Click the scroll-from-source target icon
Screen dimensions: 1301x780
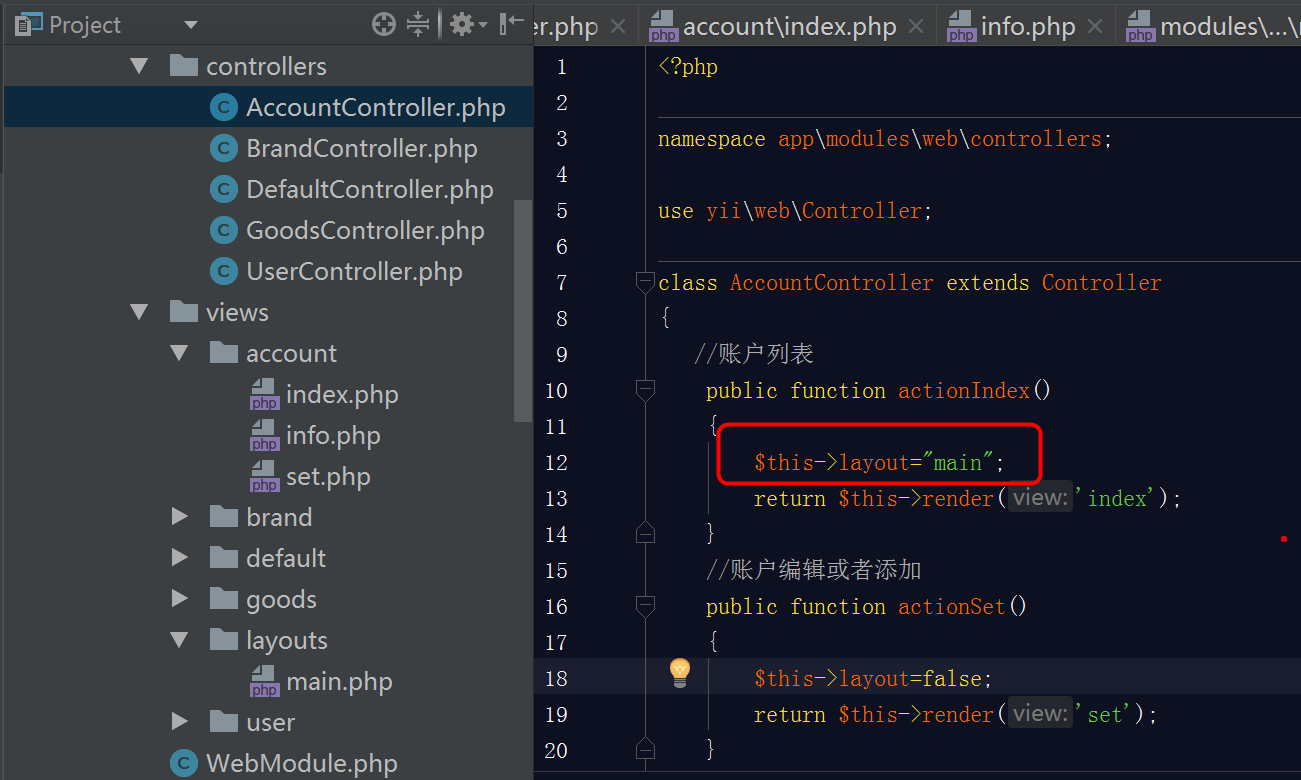384,25
